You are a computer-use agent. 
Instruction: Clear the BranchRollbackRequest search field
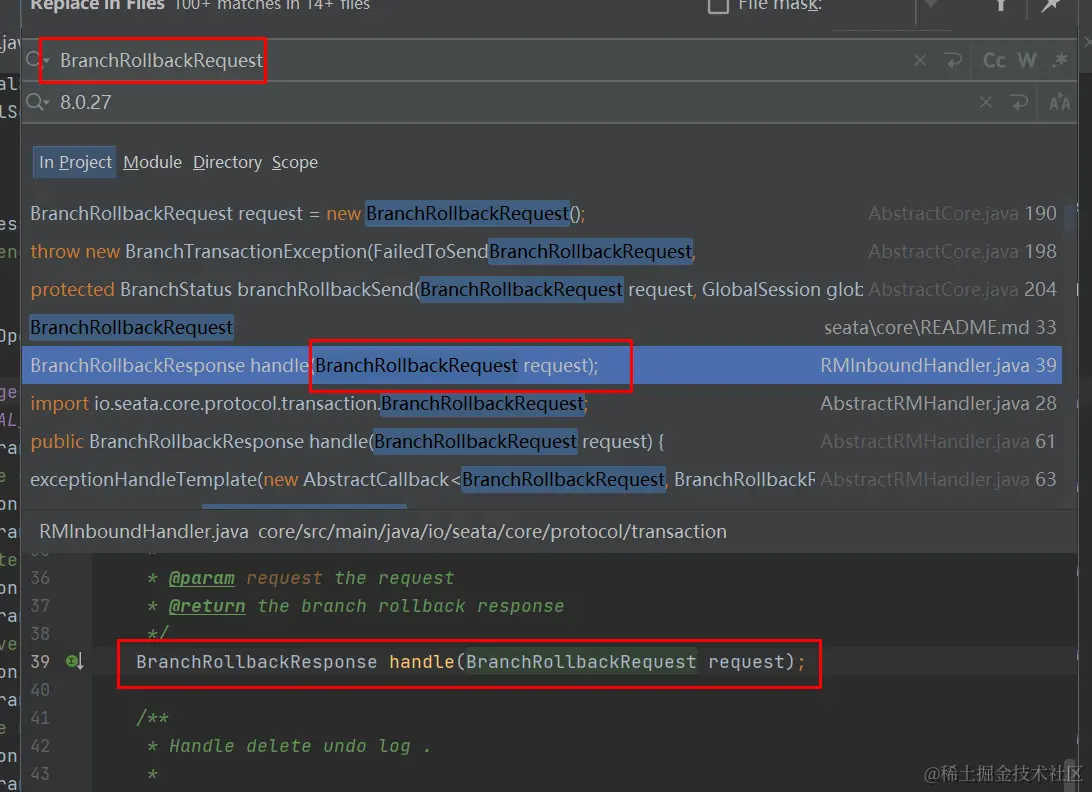(920, 61)
